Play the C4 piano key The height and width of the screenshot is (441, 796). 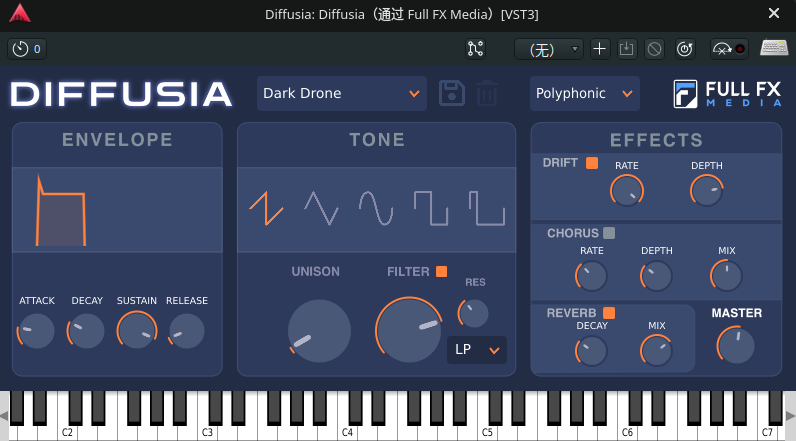pos(347,431)
